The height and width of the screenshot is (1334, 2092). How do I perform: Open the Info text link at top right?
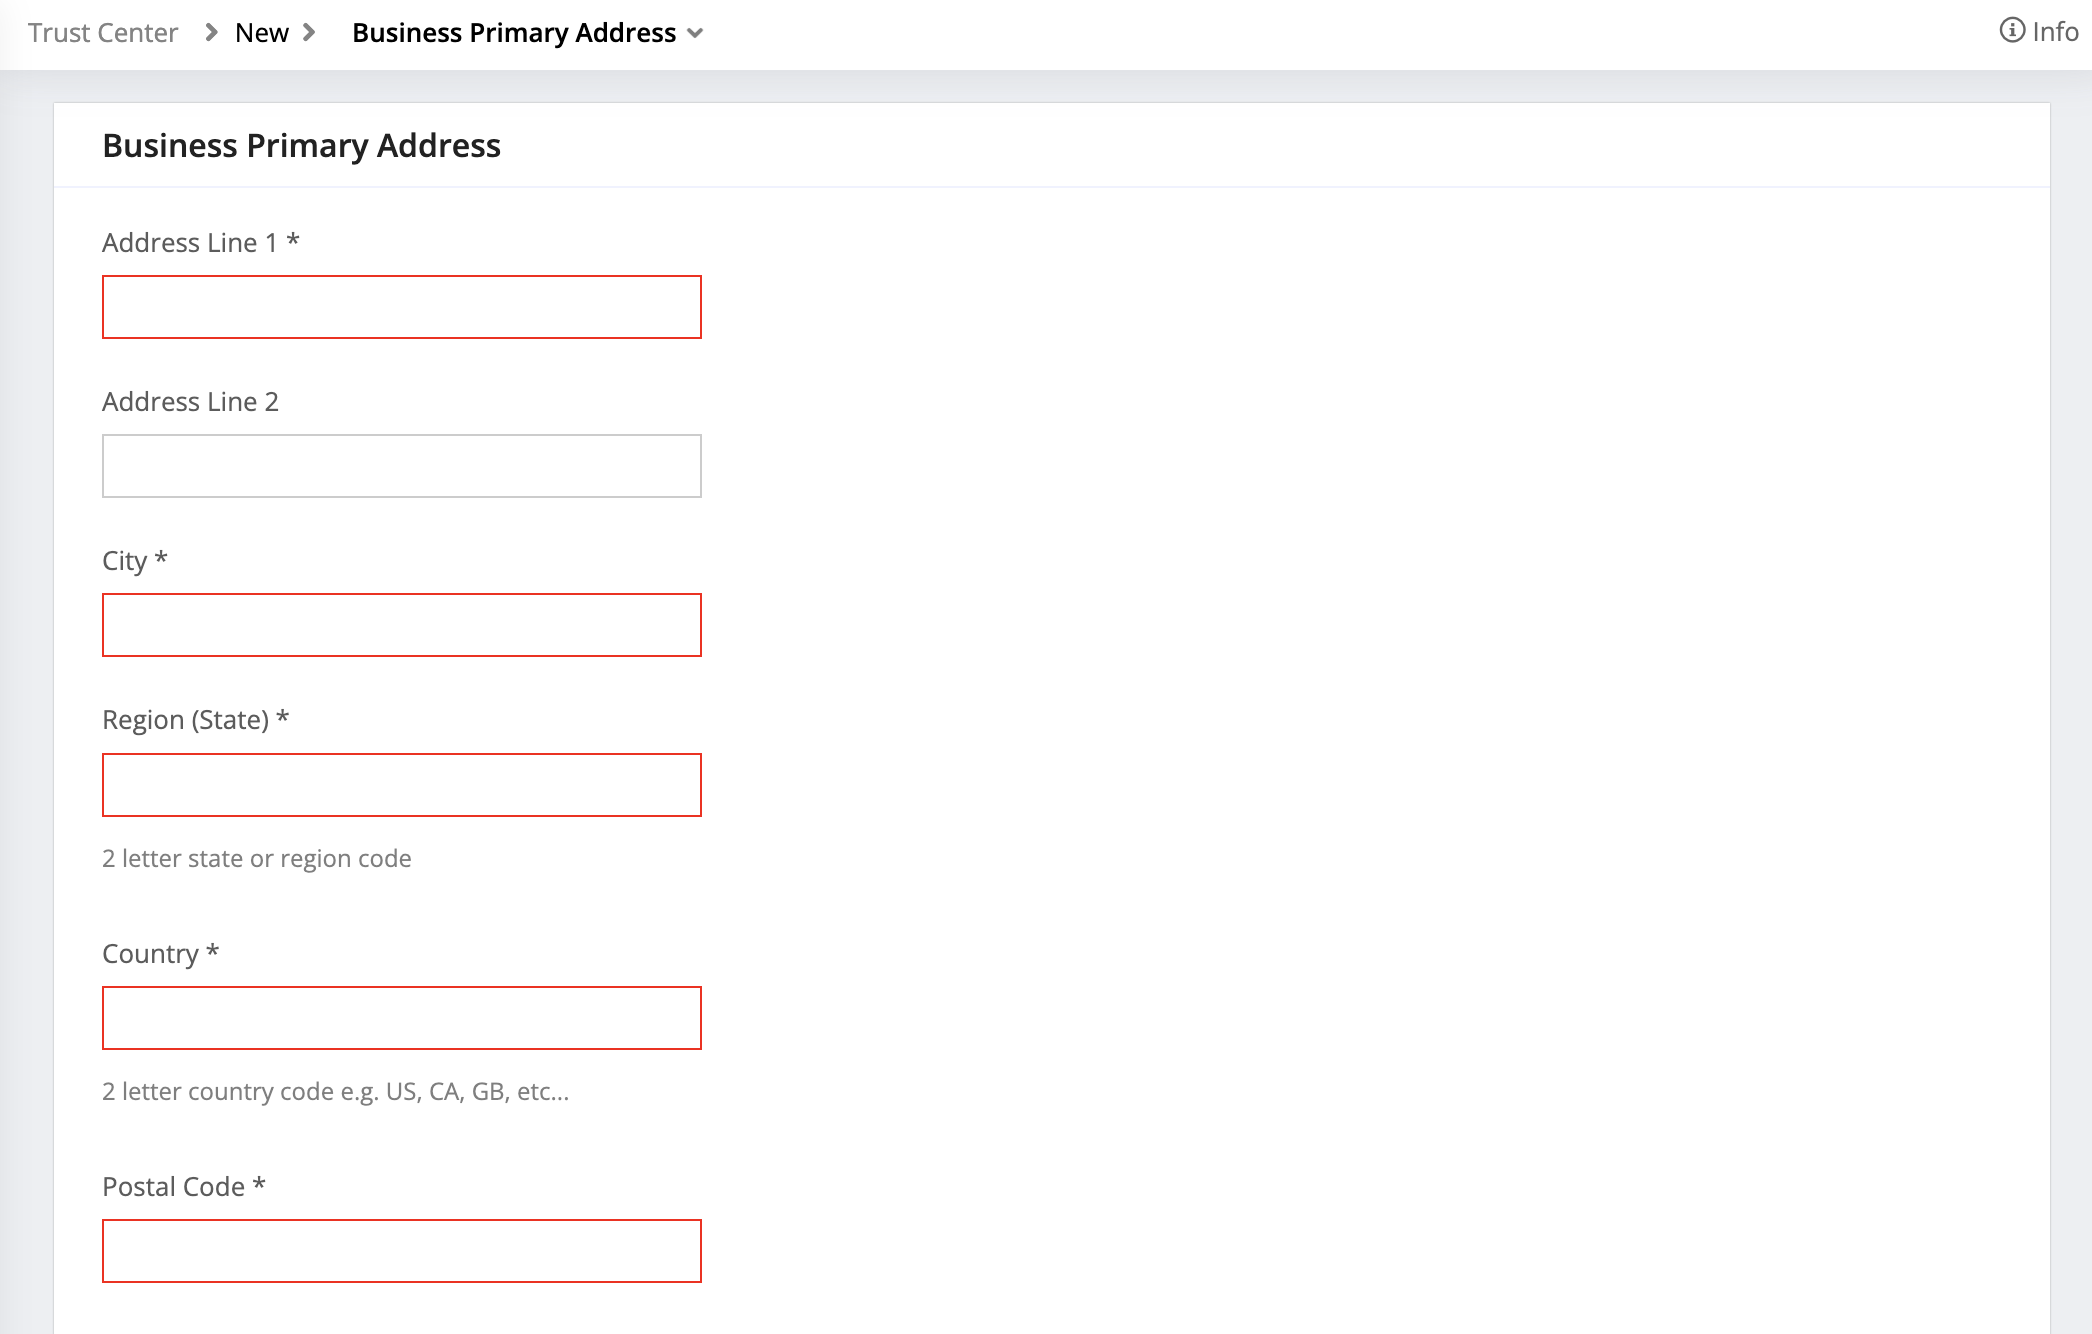point(2055,32)
